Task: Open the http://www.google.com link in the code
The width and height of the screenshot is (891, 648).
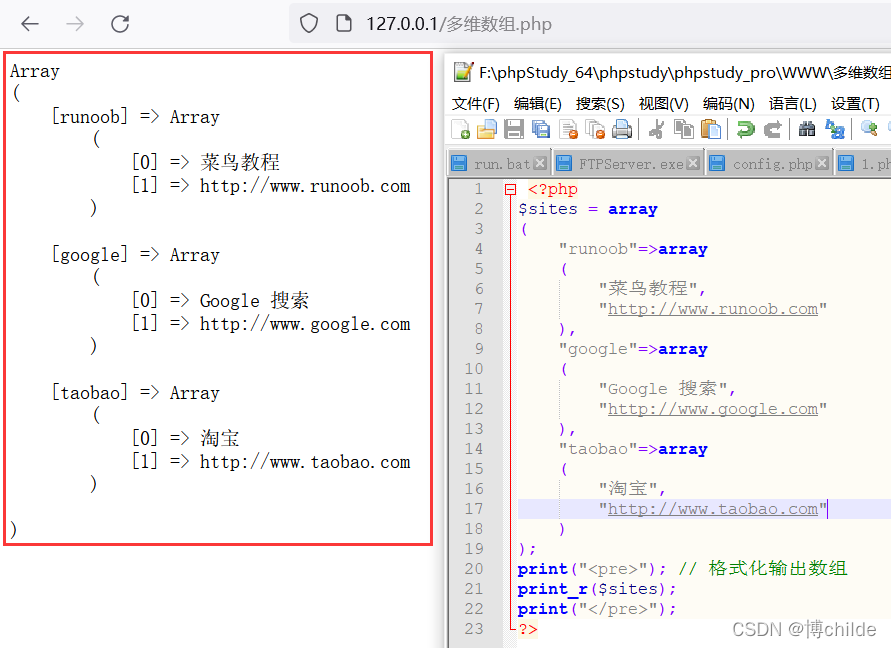Action: pyautogui.click(x=713, y=409)
